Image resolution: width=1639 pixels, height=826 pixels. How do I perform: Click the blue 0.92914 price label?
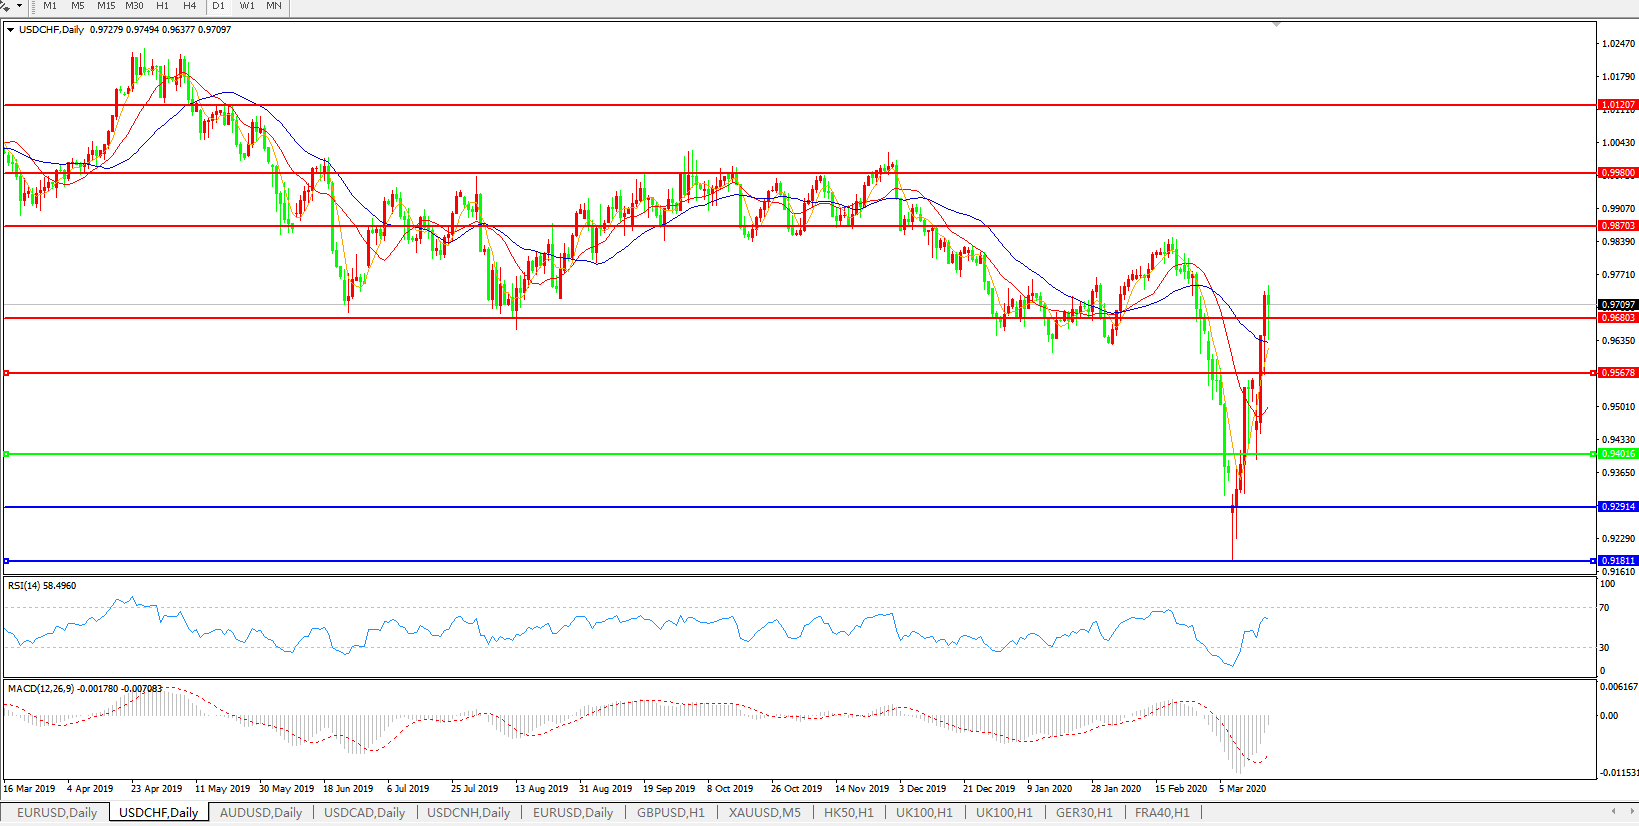[1617, 507]
